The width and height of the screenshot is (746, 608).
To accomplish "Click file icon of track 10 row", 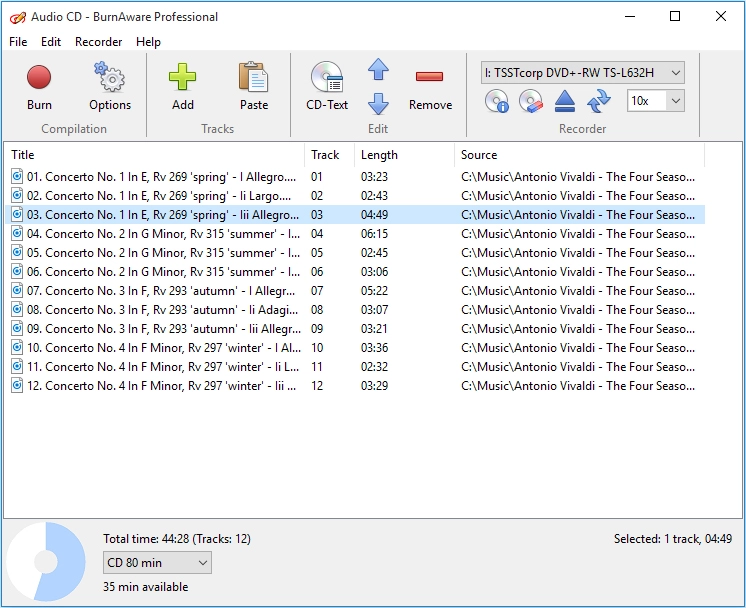I will coord(17,348).
